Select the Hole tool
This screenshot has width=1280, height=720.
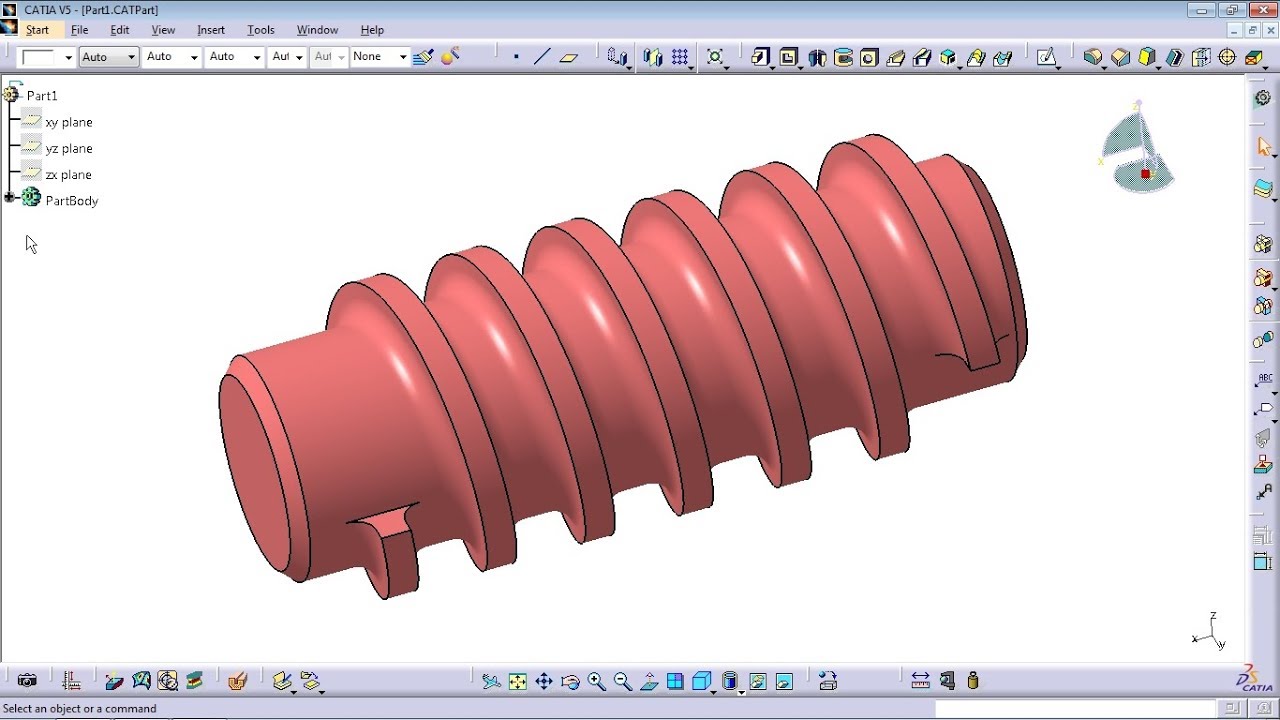click(869, 57)
